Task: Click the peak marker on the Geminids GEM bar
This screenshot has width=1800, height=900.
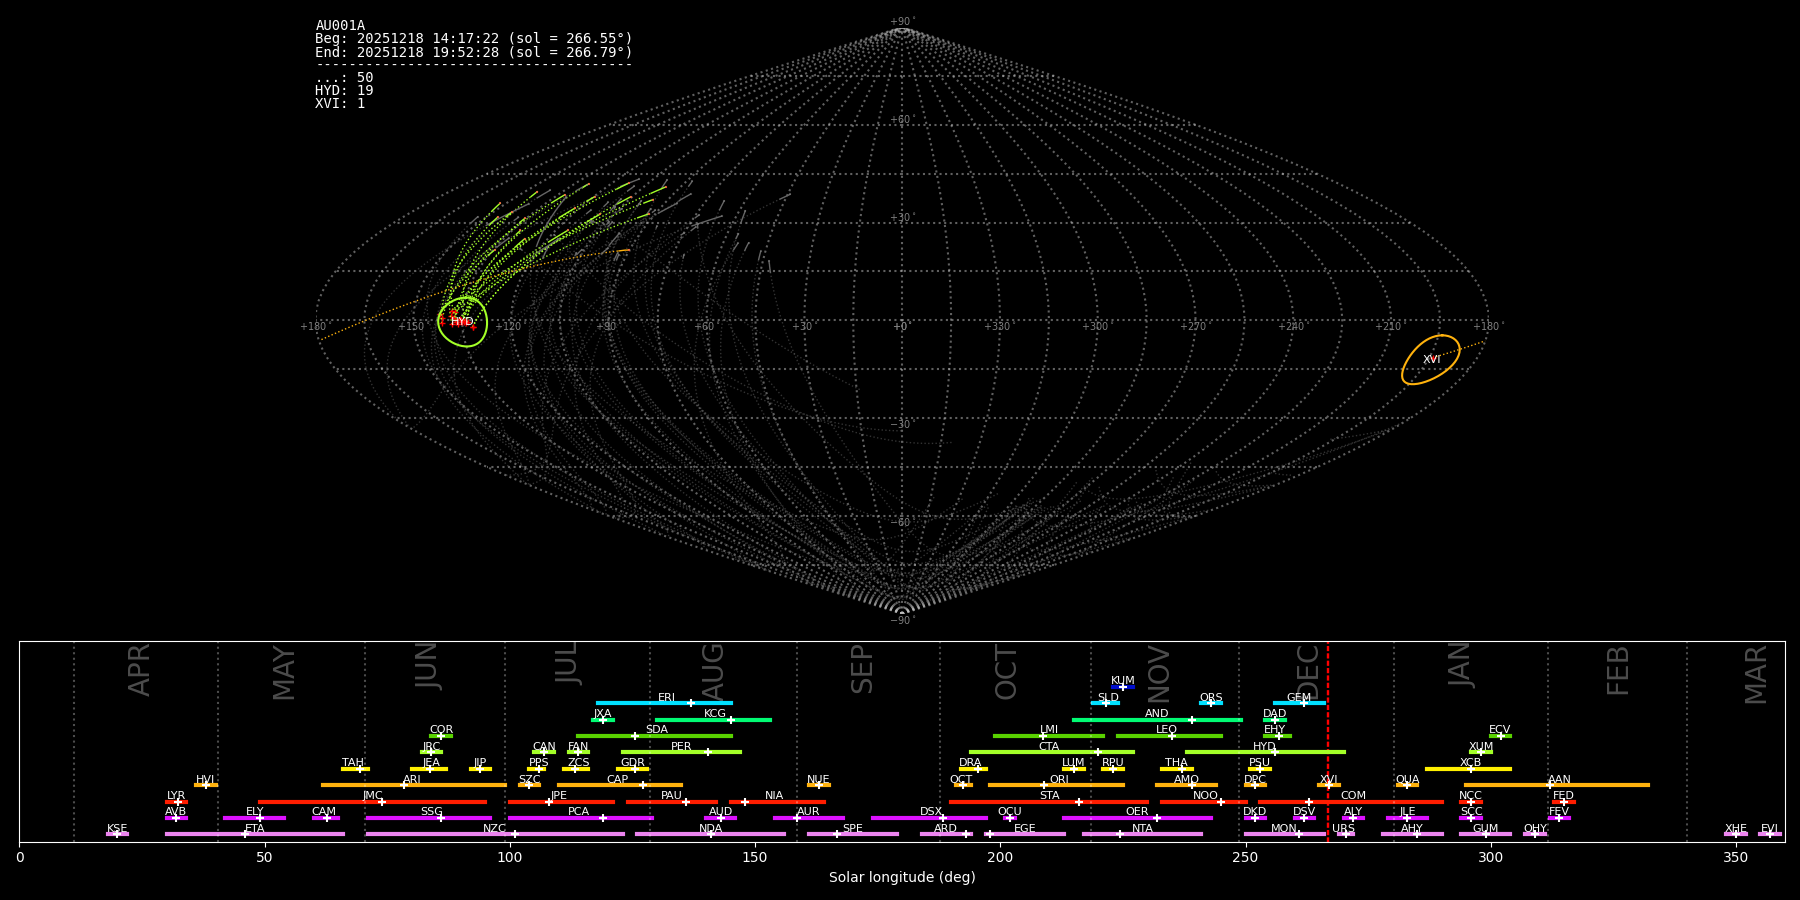Action: click(x=1303, y=703)
